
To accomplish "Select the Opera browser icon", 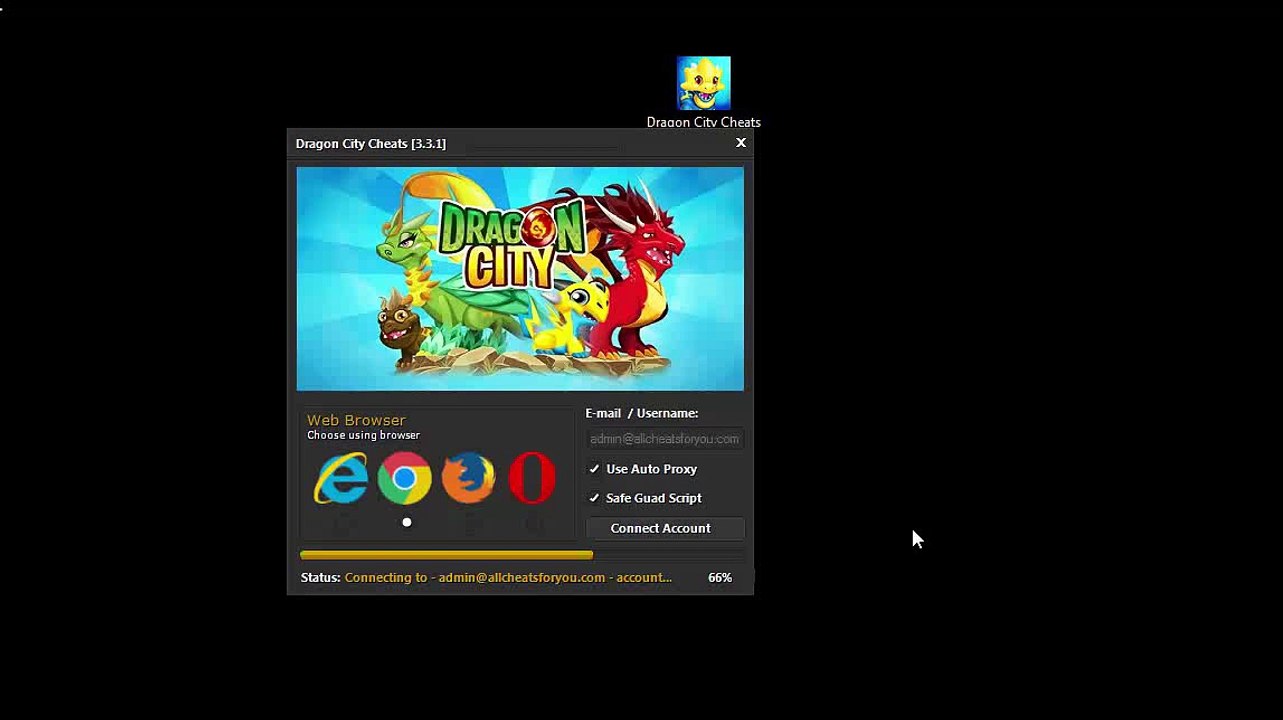I will point(532,478).
